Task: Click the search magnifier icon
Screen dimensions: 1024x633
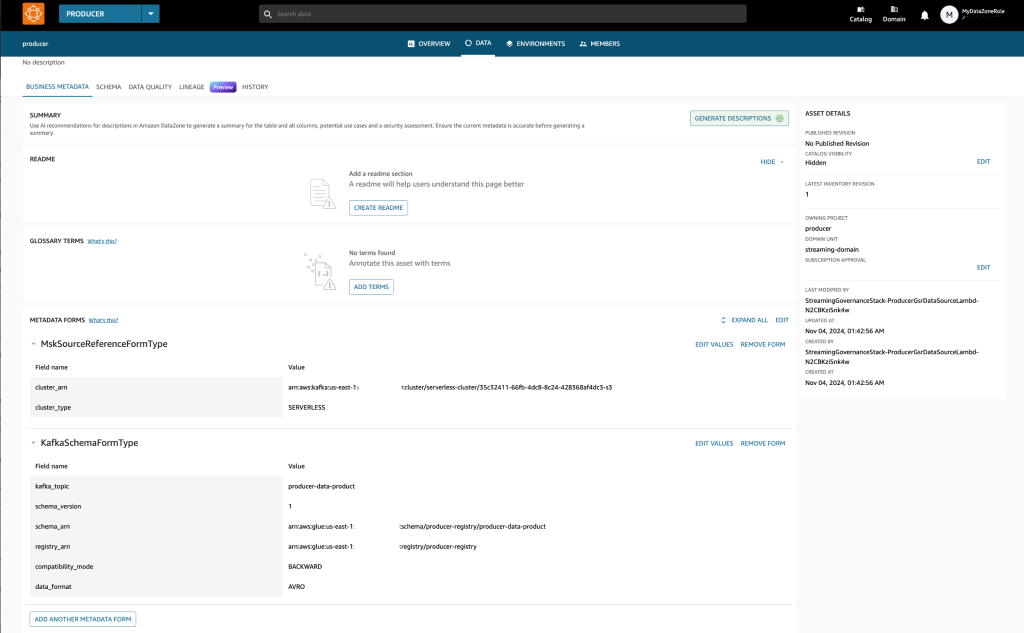Action: (x=266, y=13)
